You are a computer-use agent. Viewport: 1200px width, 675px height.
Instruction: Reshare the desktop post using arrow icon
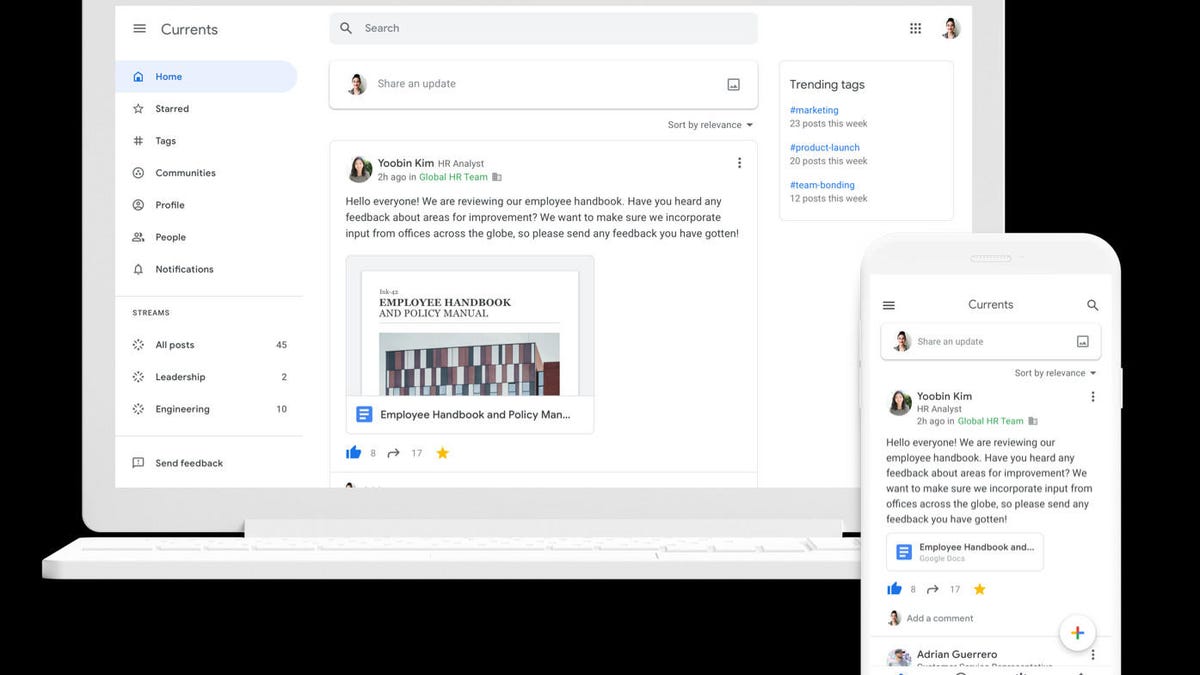394,453
